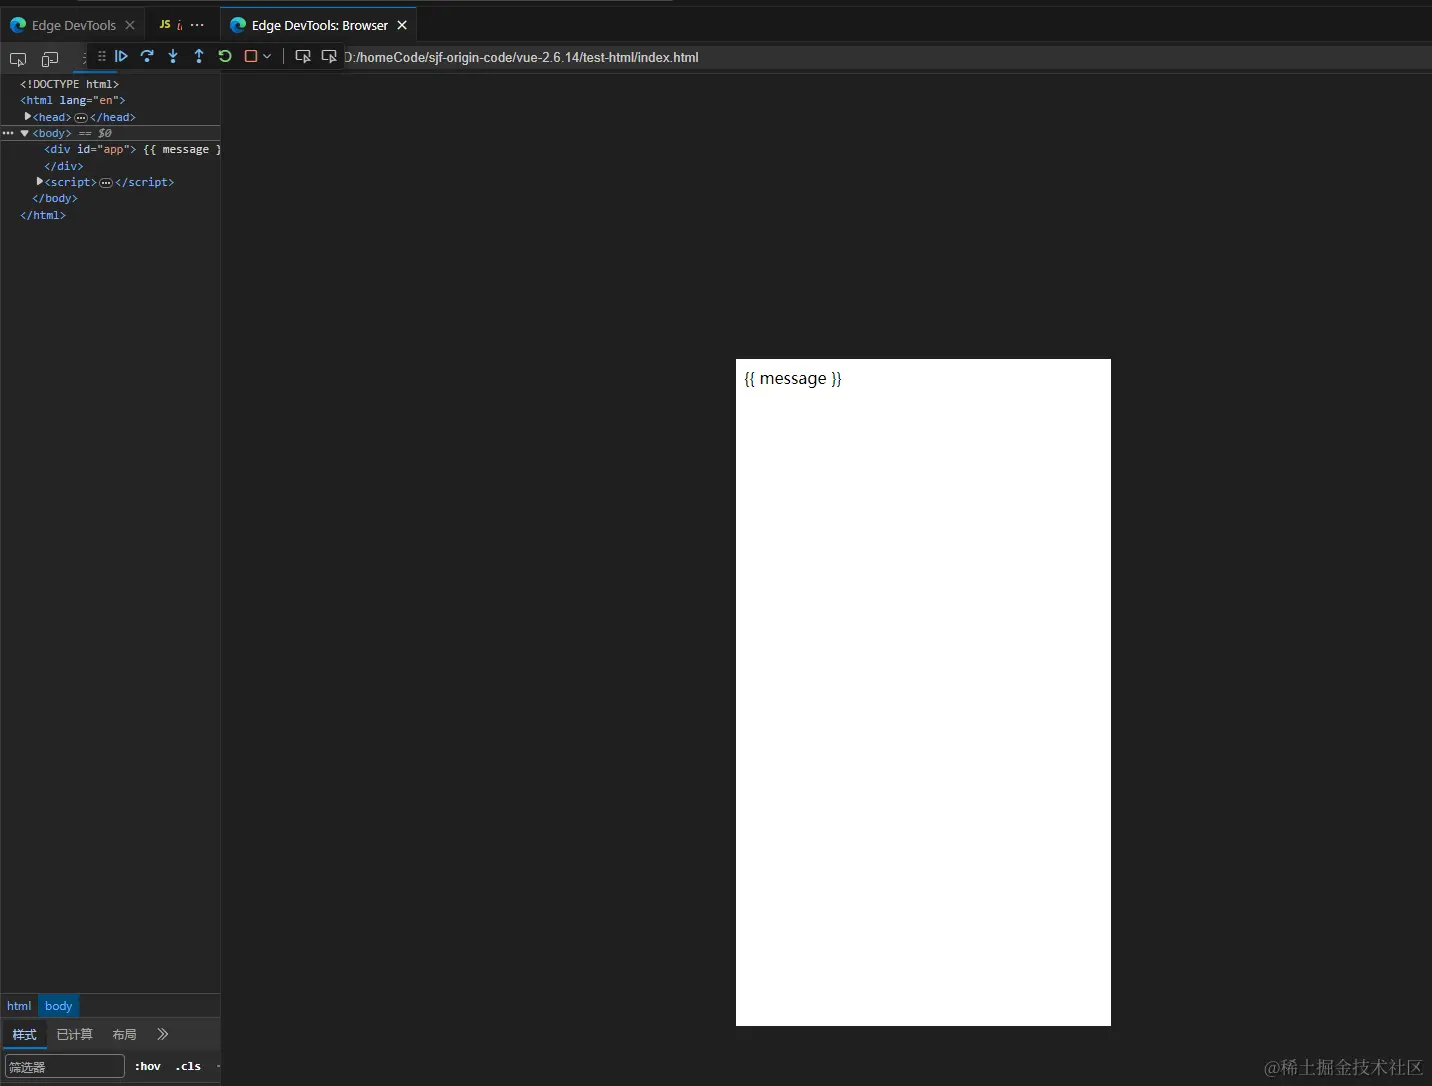The image size is (1432, 1086).
Task: Open more actions ellipsis near JS tab
Action: coord(197,25)
